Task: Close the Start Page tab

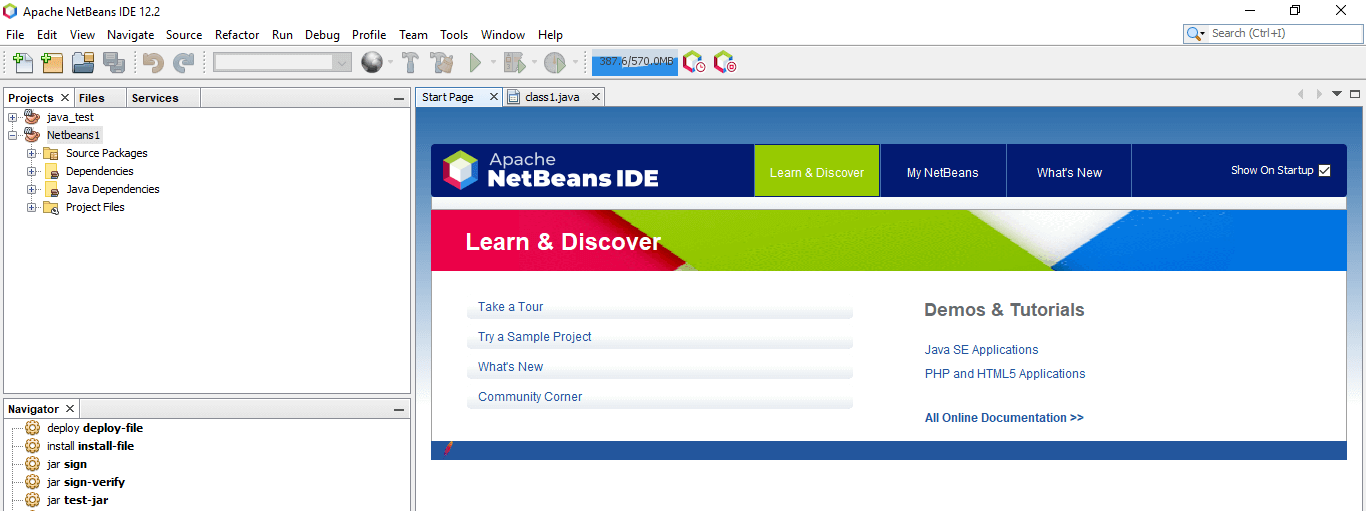Action: click(x=493, y=97)
